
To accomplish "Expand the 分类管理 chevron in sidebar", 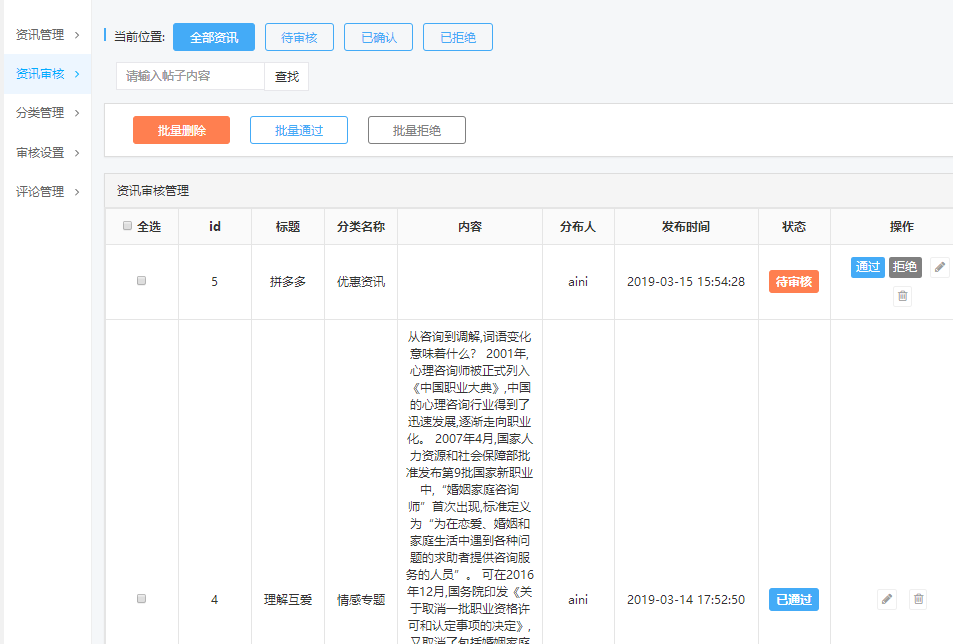I will coord(77,113).
